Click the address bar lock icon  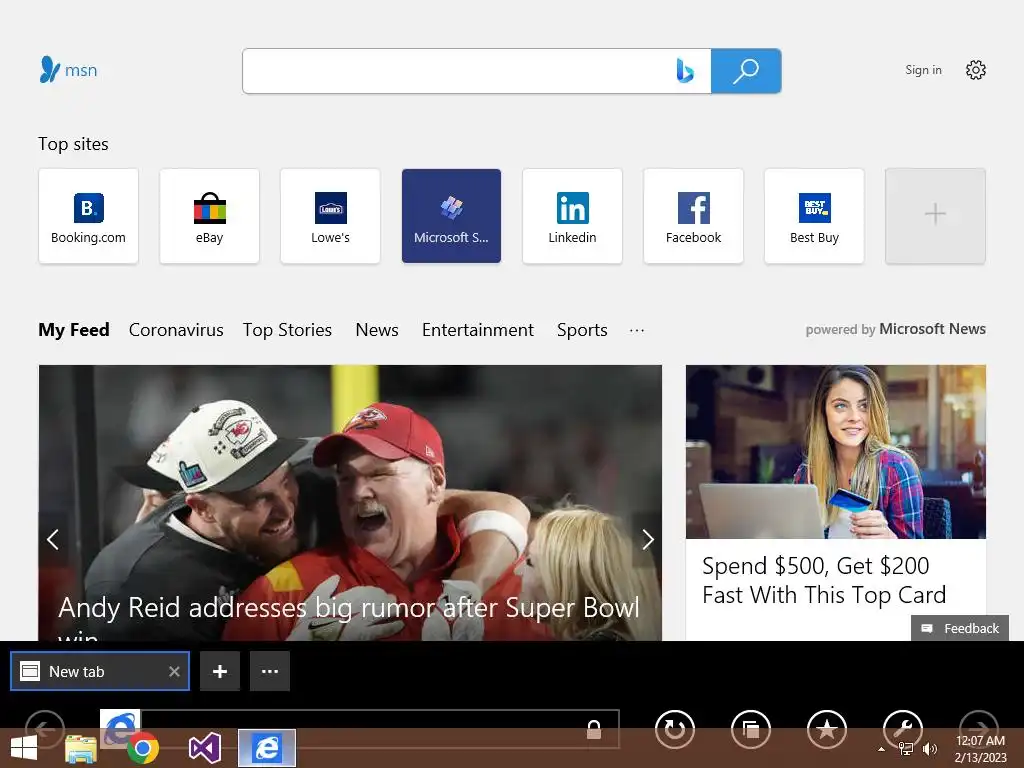[x=594, y=729]
